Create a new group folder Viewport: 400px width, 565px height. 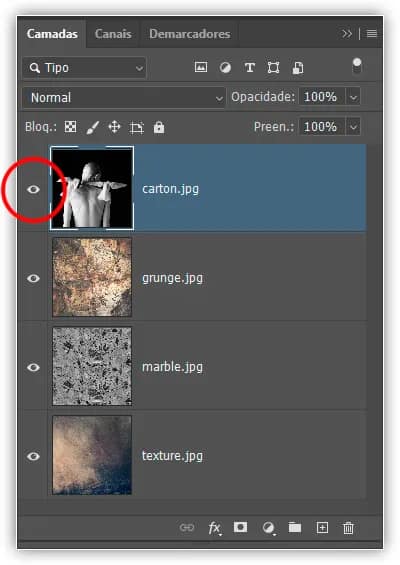tap(295, 528)
